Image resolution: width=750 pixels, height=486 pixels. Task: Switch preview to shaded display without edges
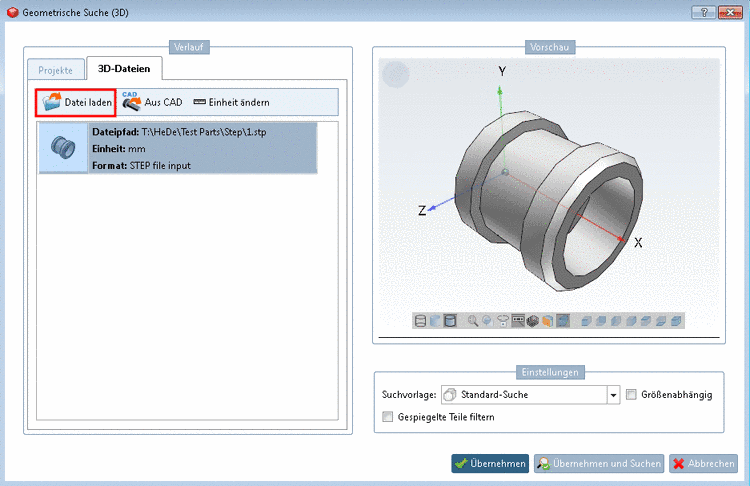coord(435,320)
